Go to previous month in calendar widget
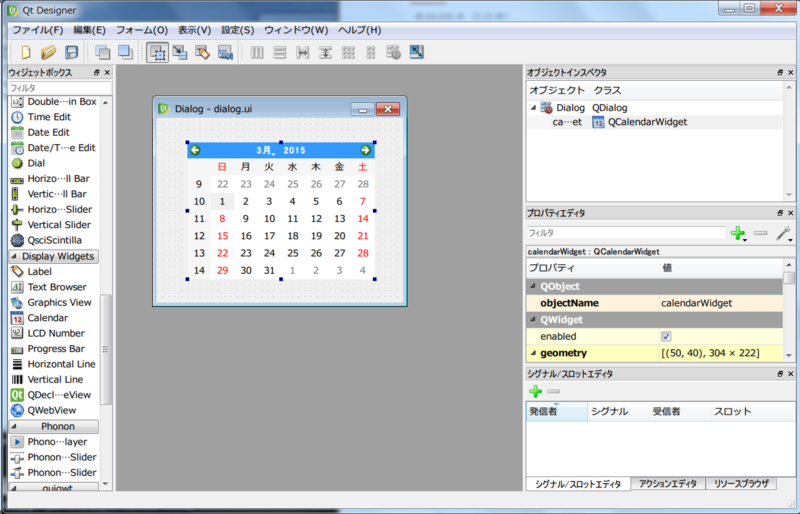This screenshot has height=514, width=800. point(195,150)
